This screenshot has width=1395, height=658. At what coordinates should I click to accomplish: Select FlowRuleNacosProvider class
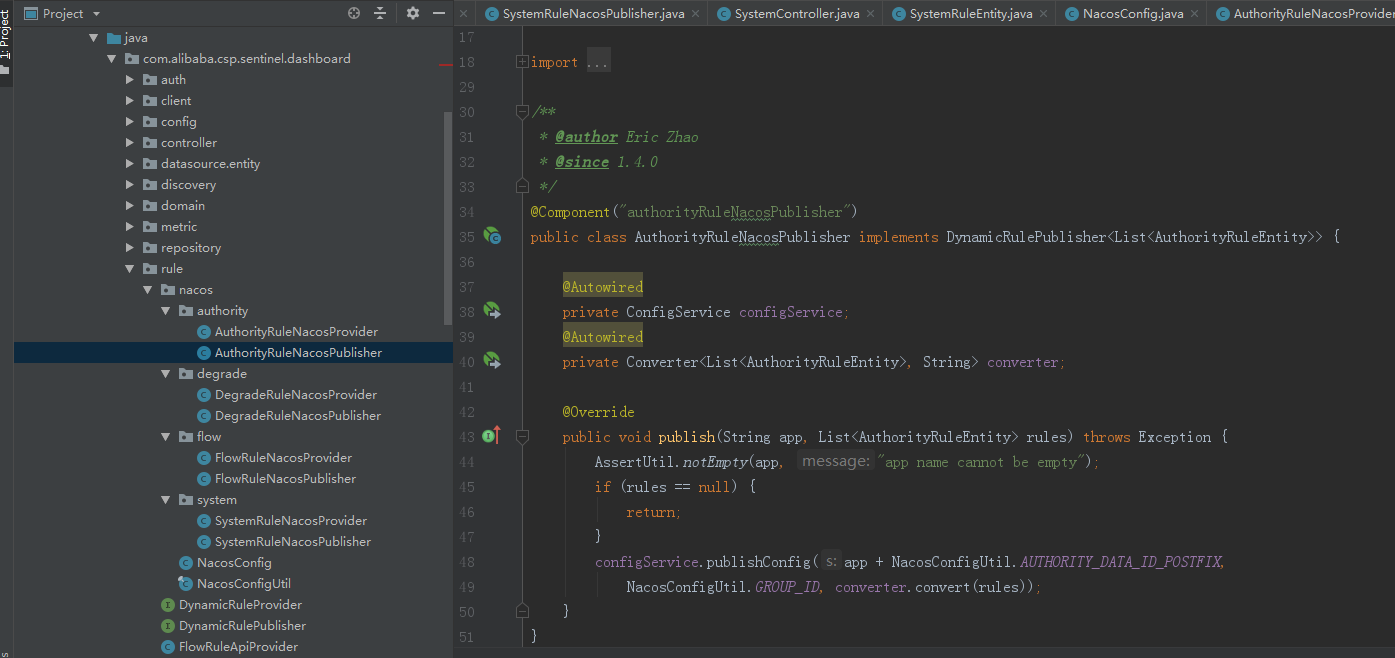point(283,458)
